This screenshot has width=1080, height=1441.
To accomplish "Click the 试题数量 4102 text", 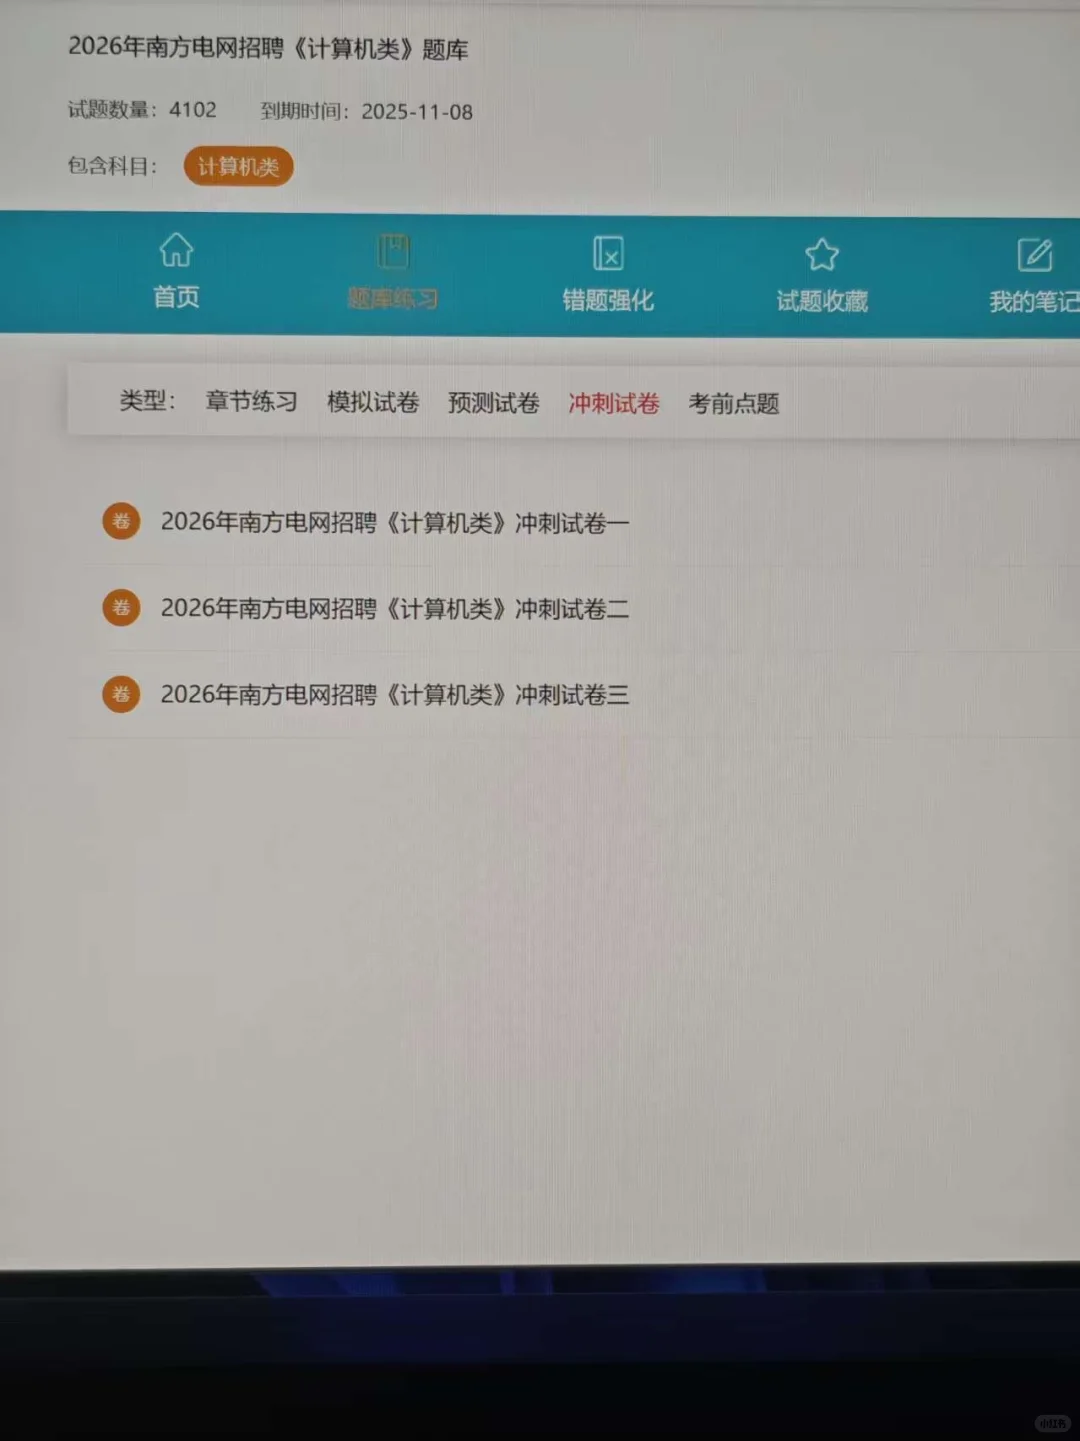I will [x=142, y=109].
